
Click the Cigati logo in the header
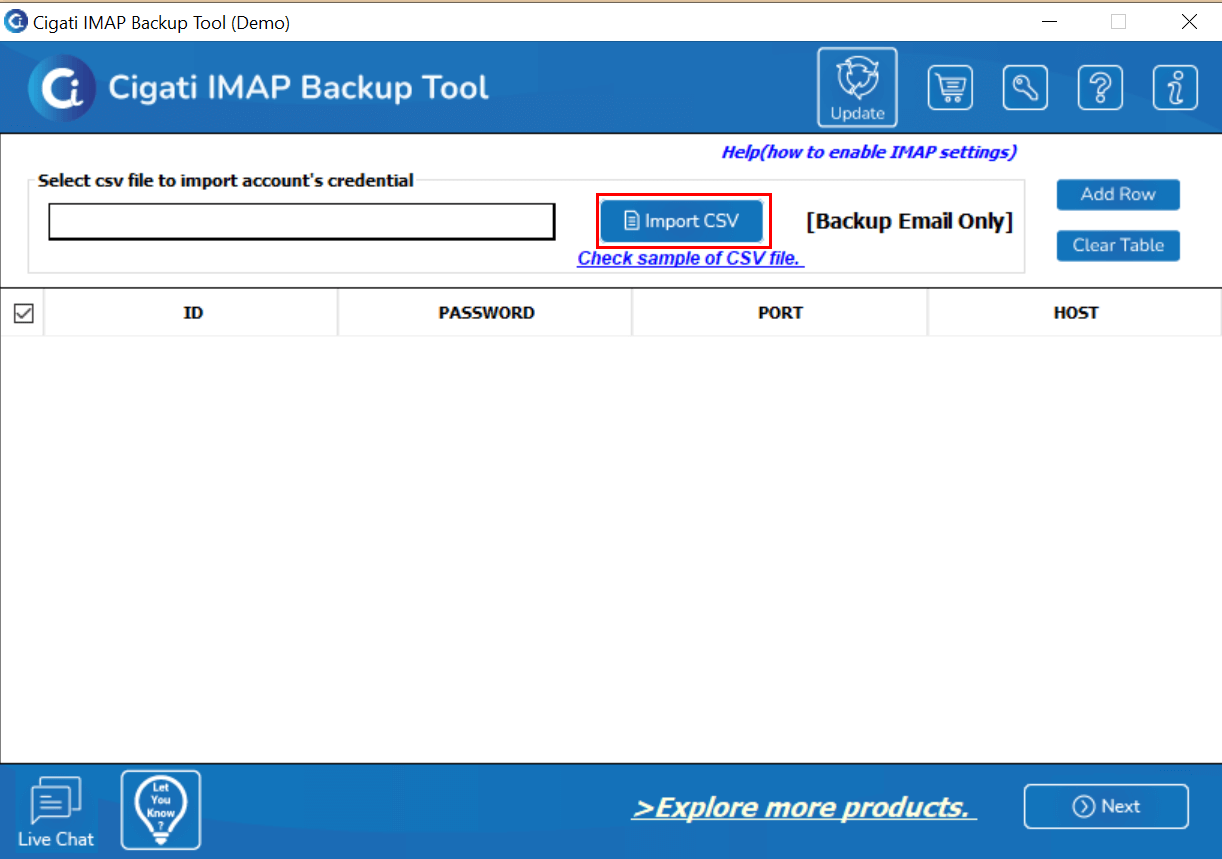click(x=62, y=88)
